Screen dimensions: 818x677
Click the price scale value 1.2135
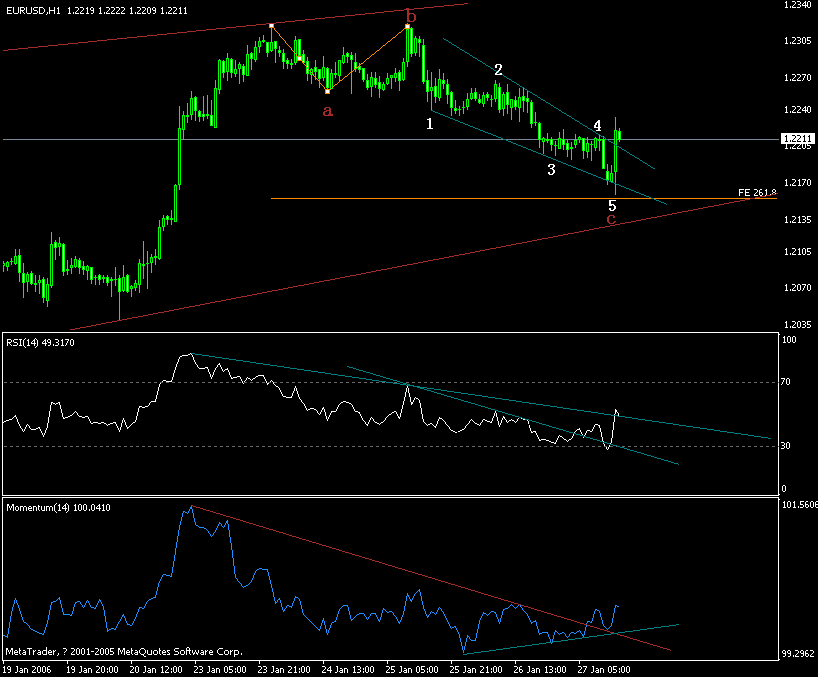(x=798, y=220)
